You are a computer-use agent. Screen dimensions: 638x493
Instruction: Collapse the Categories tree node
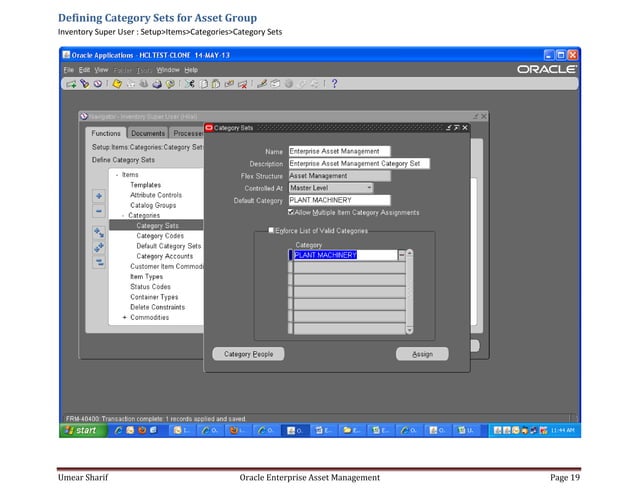coord(124,216)
